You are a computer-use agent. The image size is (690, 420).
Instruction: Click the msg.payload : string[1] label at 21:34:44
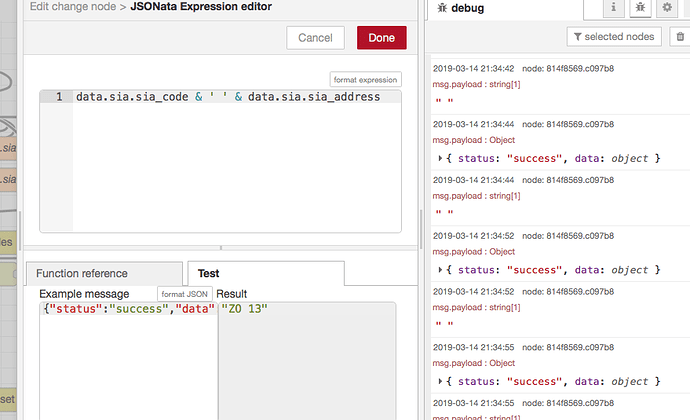tap(476, 196)
